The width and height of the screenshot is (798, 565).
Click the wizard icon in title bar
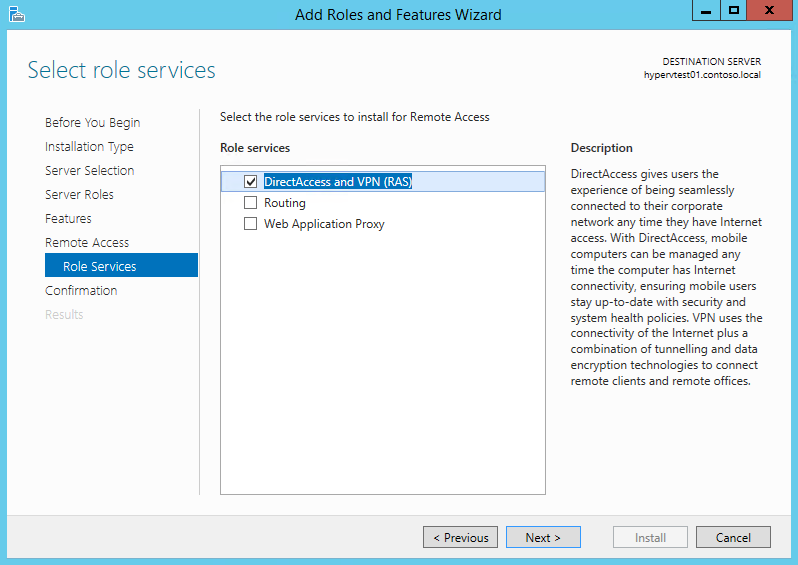tap(16, 14)
